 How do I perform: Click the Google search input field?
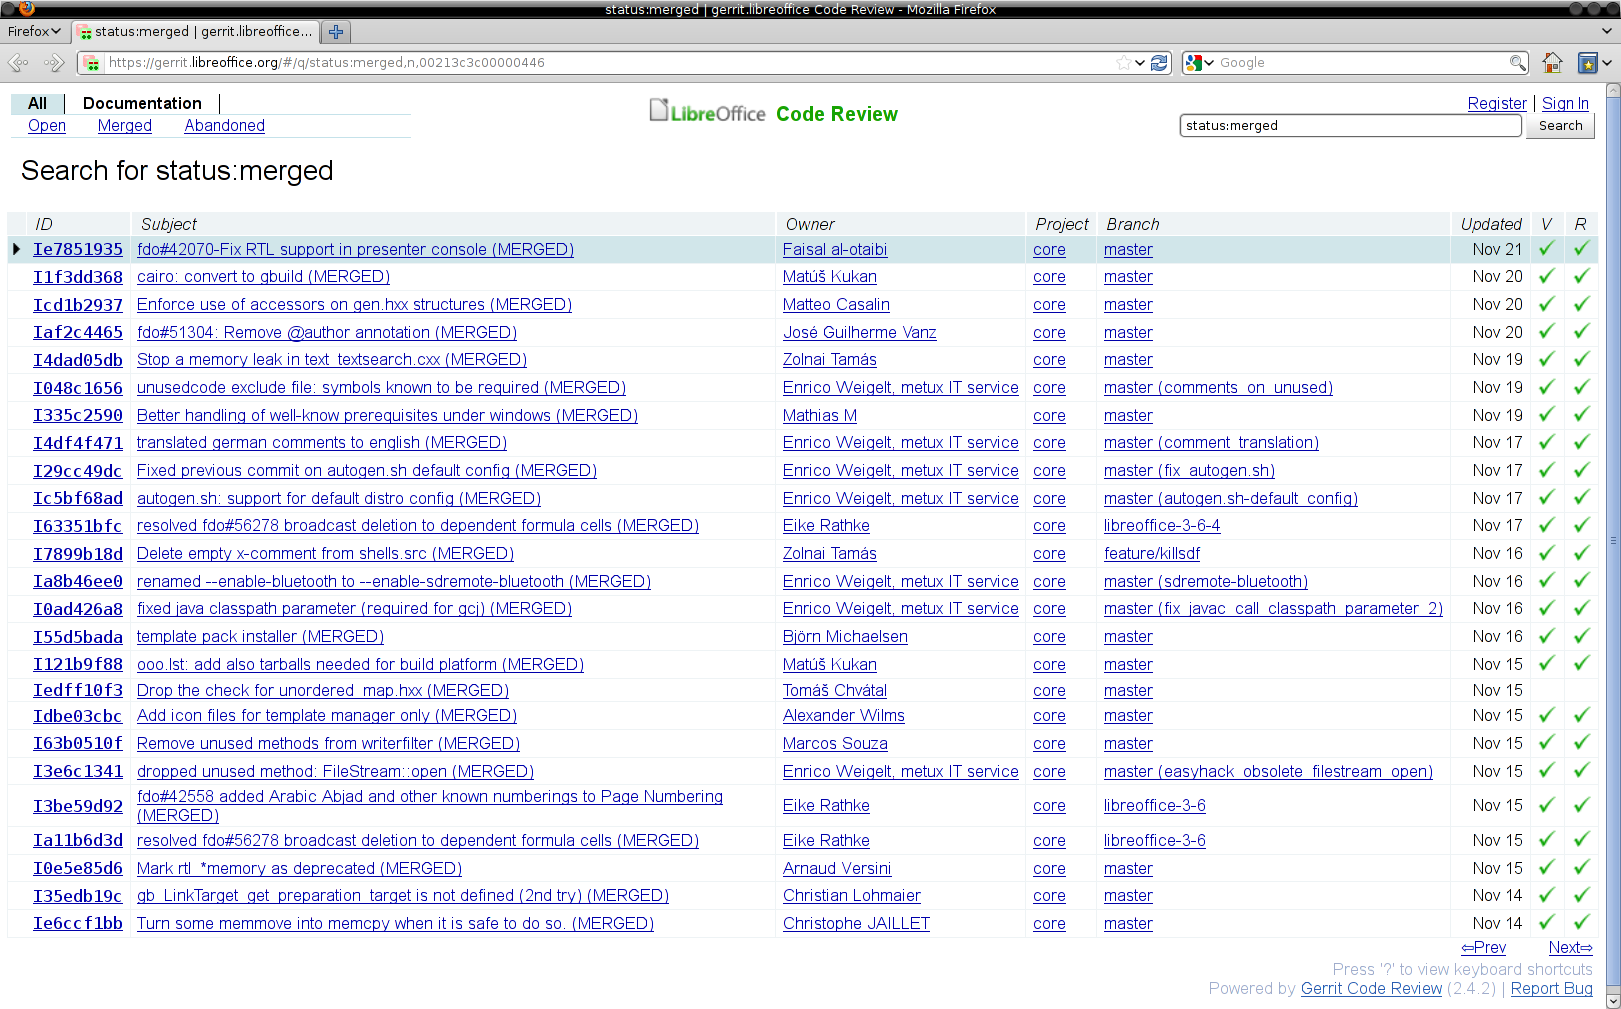pos(1364,63)
